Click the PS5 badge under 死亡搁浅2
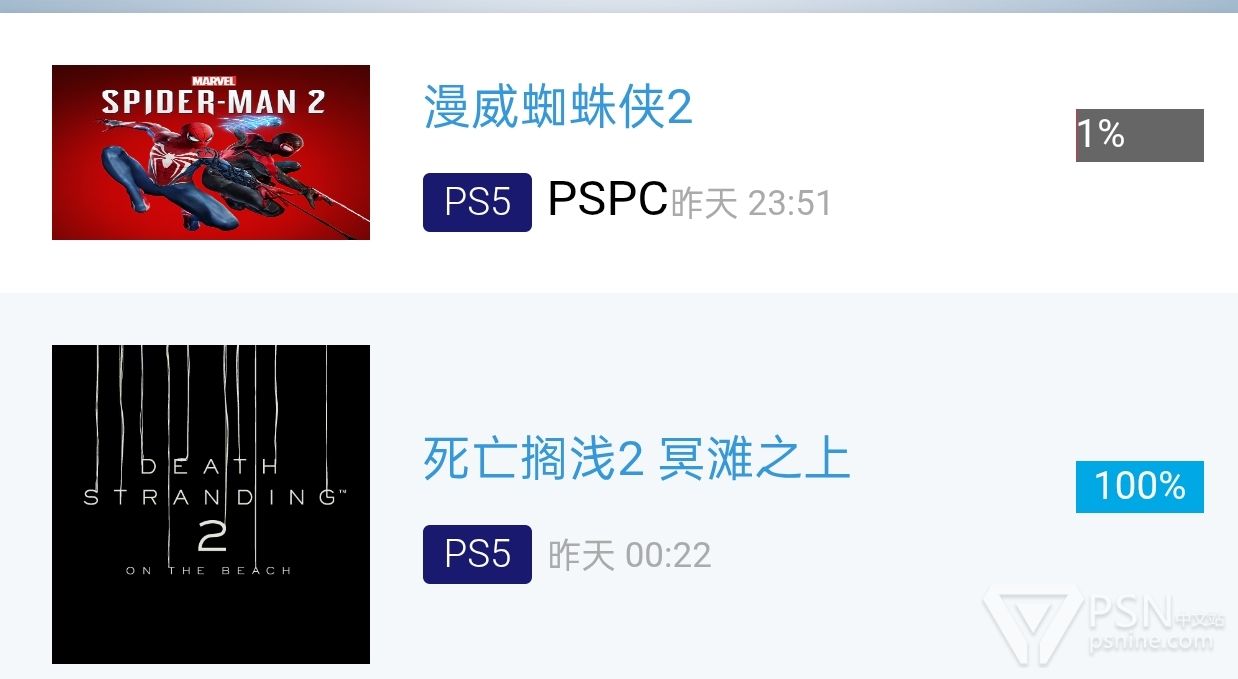This screenshot has height=679, width=1238. coord(477,554)
